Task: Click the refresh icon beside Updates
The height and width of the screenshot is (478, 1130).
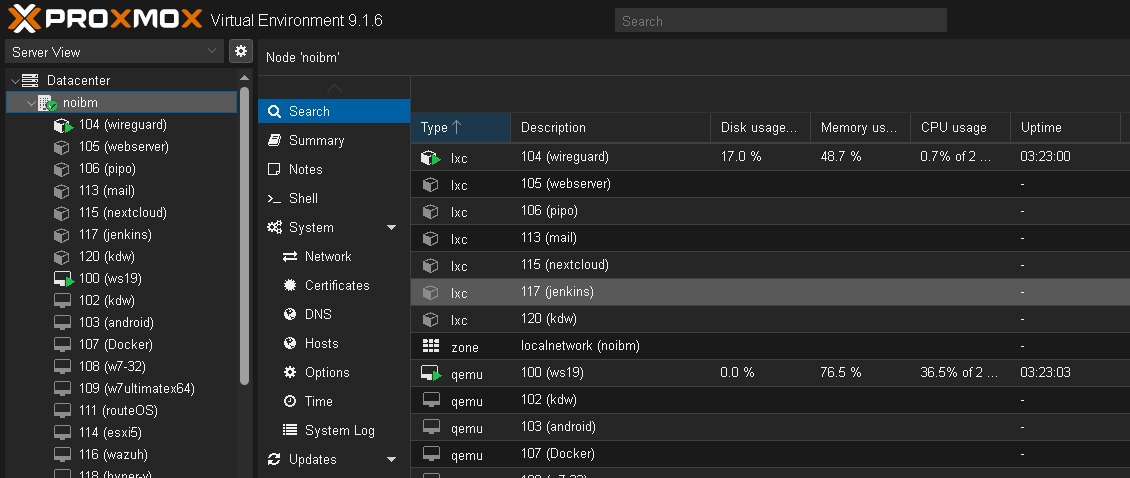Action: coord(274,459)
